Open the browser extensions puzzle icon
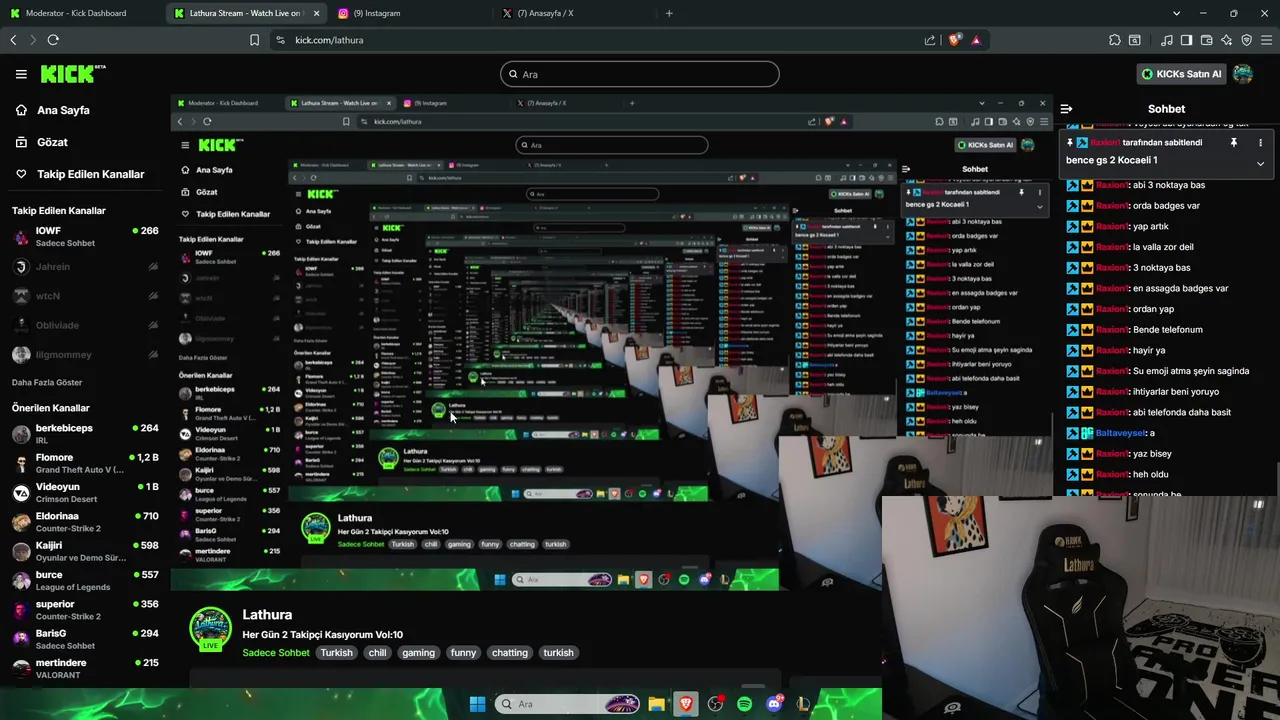Screen dimensions: 1280x720 [1115, 40]
